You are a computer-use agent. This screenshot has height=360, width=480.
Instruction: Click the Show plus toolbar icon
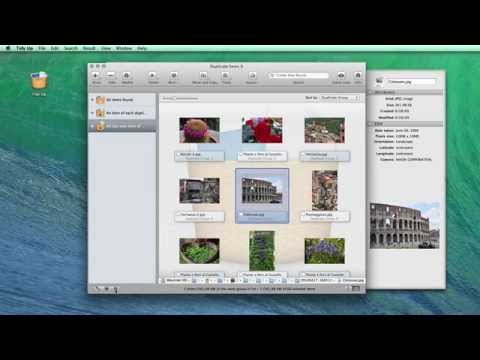96,76
